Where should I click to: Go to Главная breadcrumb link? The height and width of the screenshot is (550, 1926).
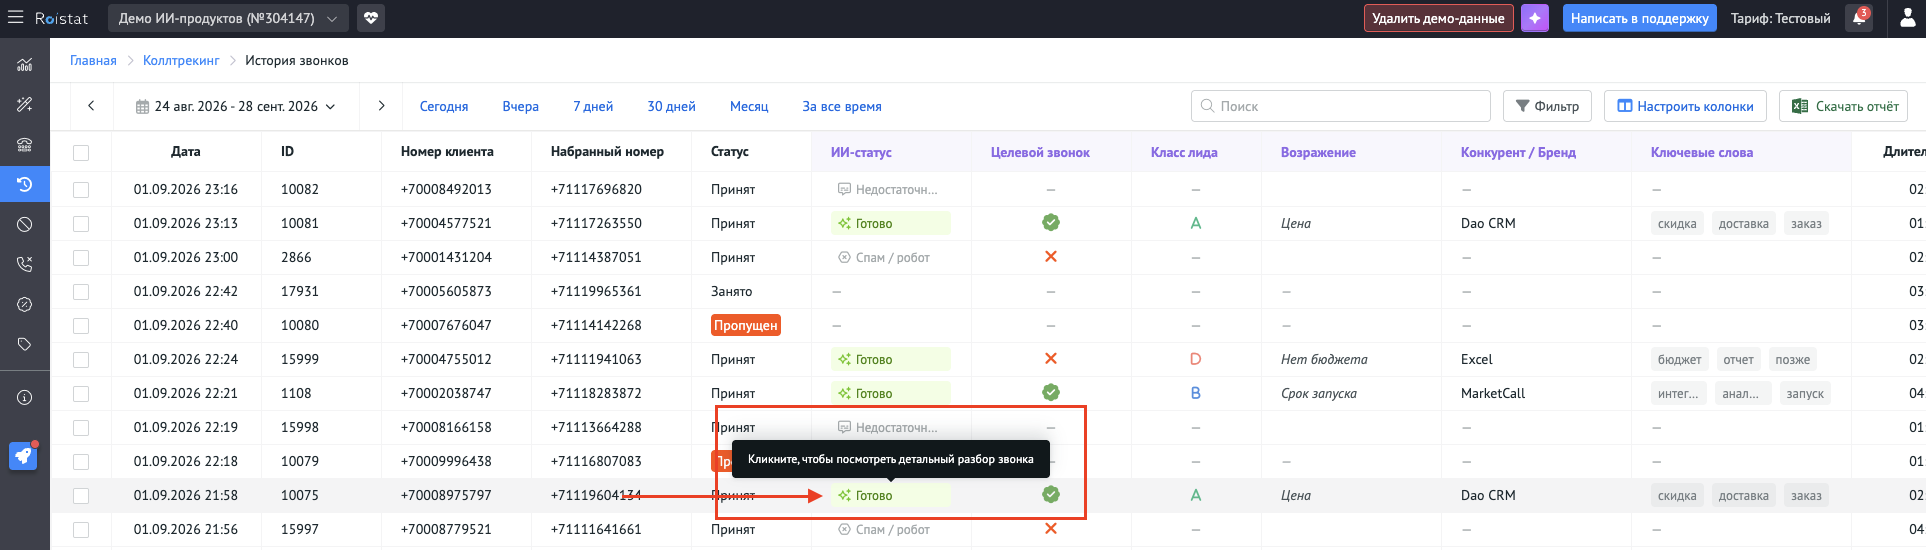pyautogui.click(x=93, y=61)
